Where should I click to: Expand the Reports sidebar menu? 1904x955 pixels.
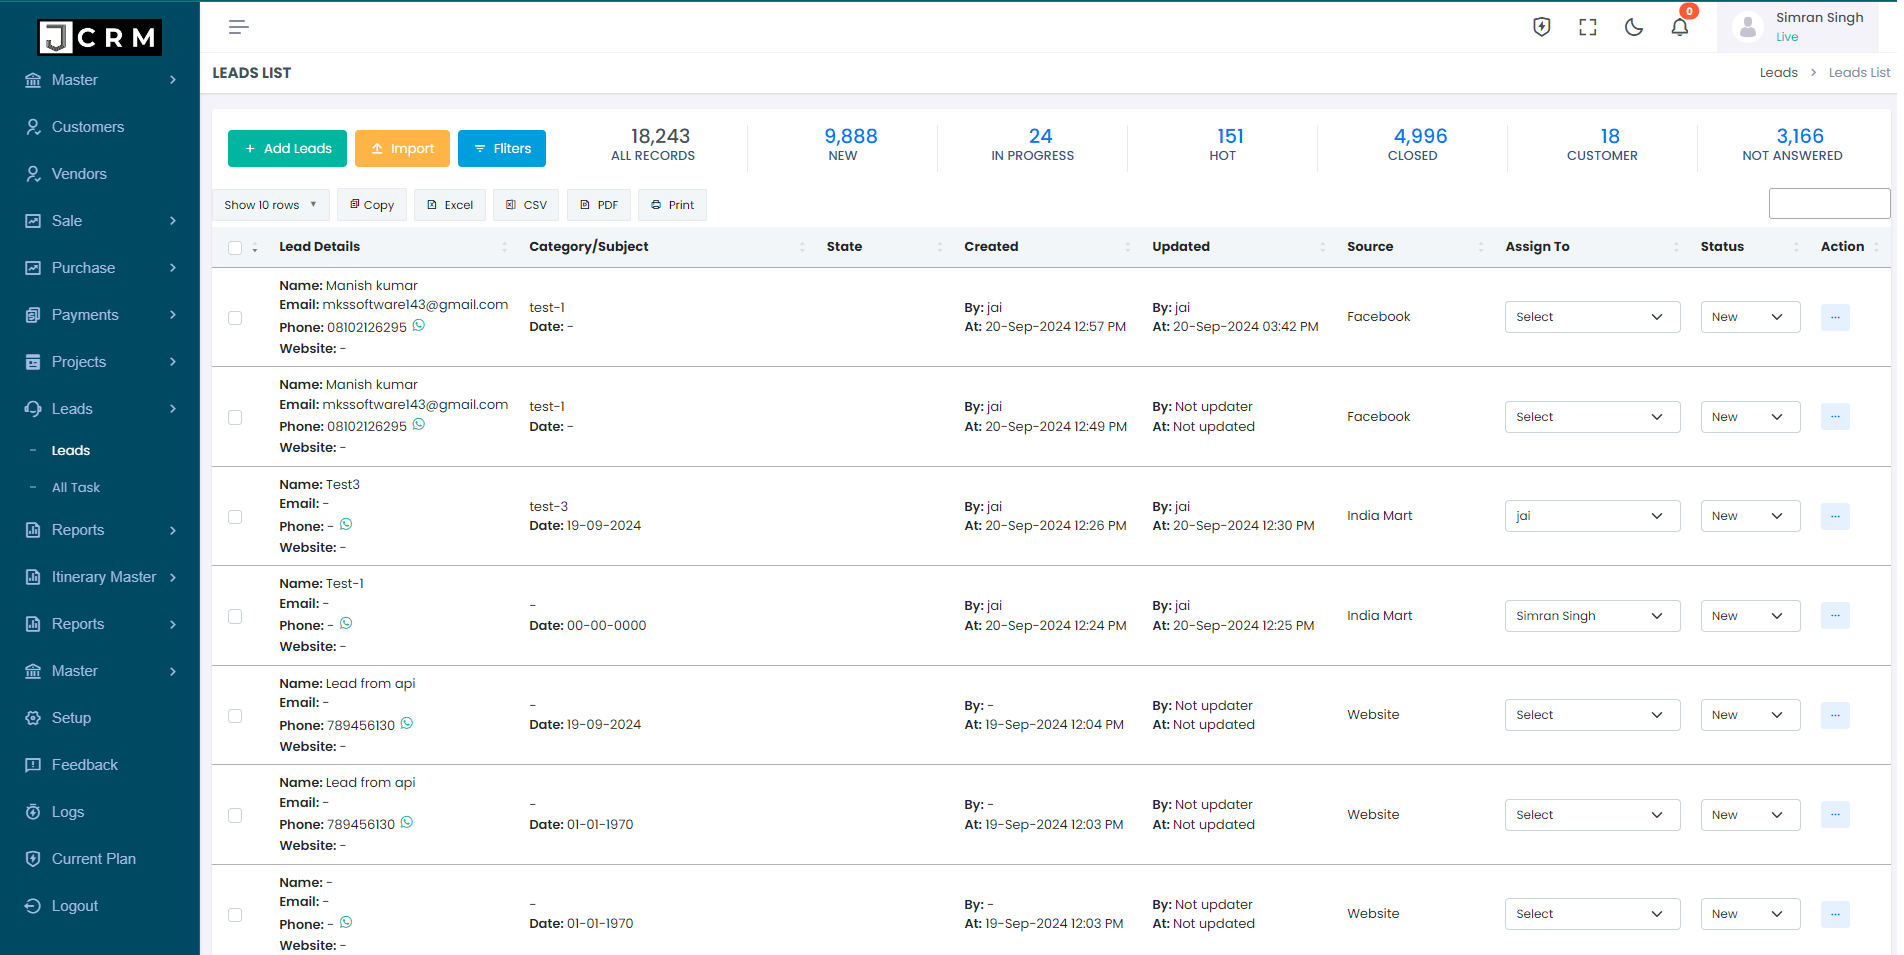coord(77,530)
